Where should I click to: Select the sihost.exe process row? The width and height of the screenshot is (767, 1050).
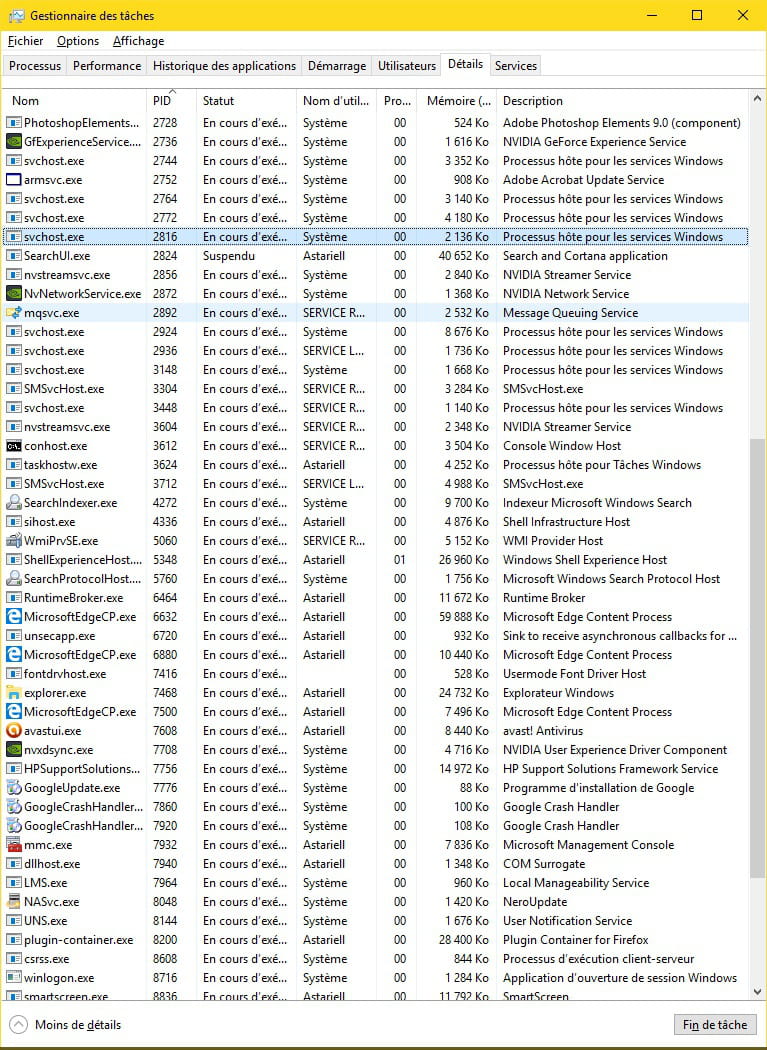coord(375,522)
